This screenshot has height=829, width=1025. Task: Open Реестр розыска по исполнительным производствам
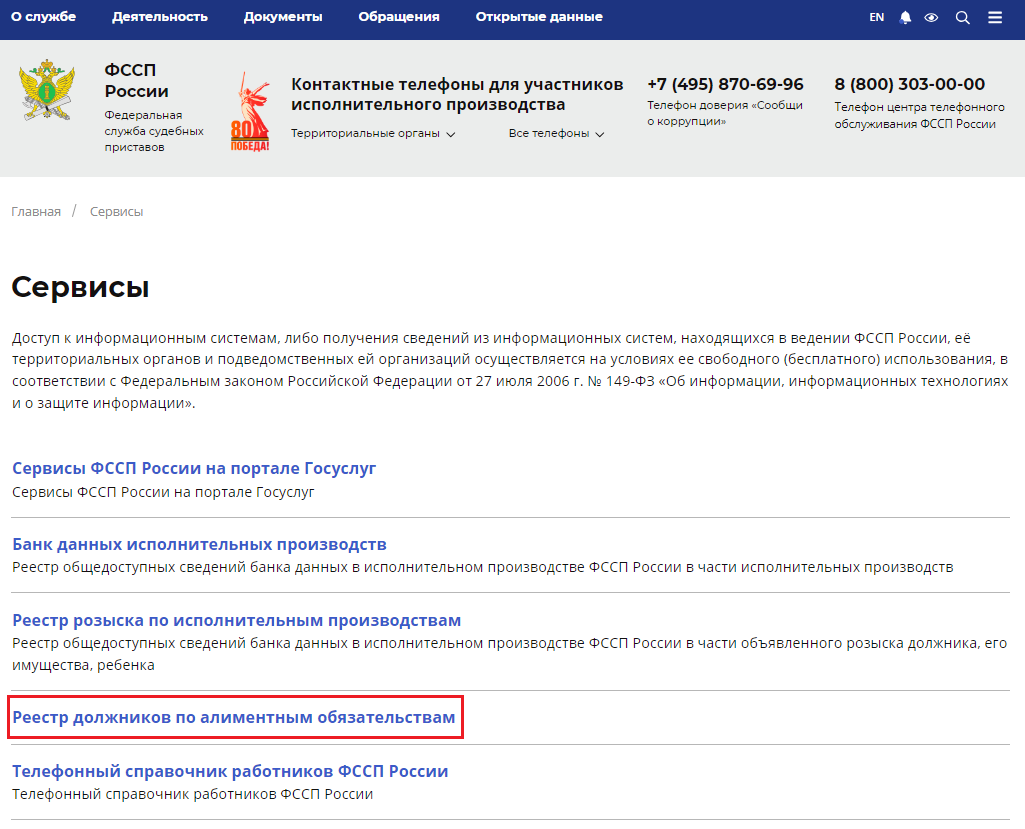point(236,620)
